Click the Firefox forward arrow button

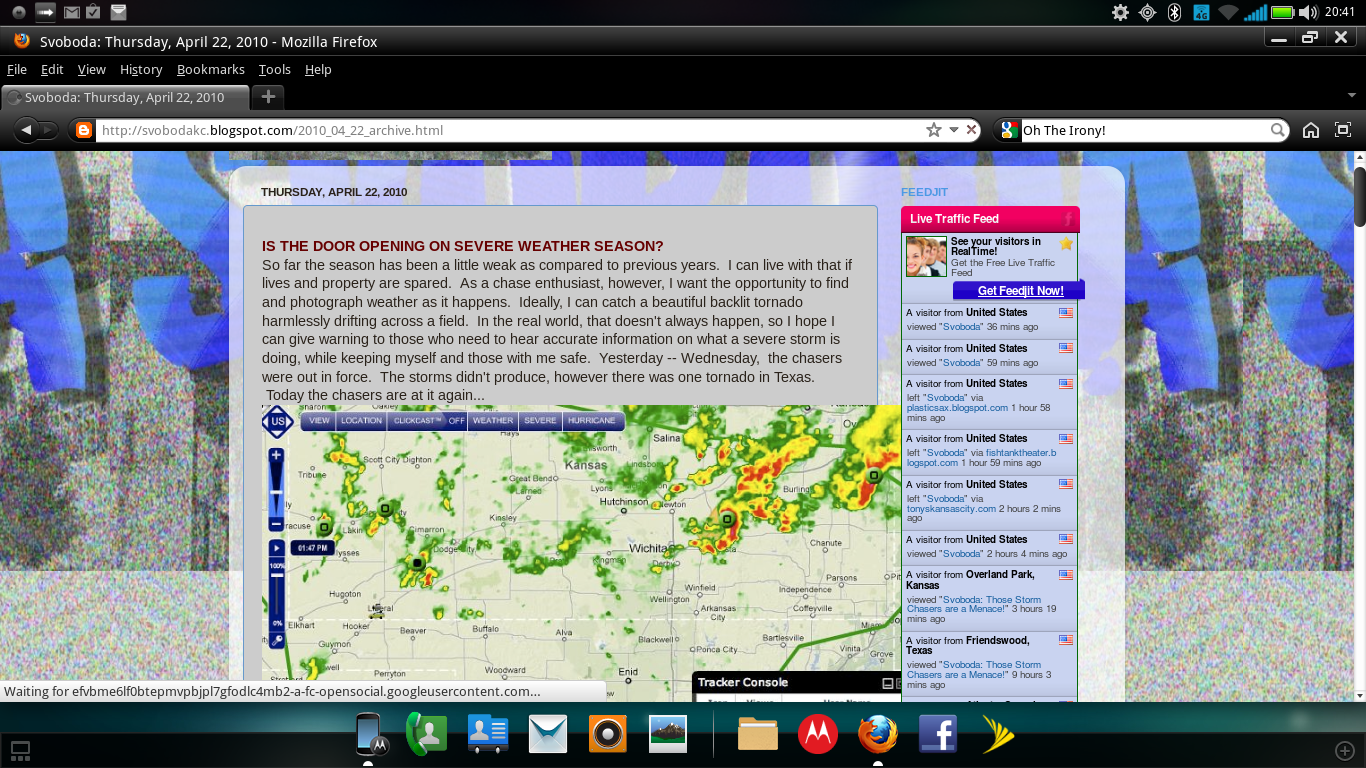pyautogui.click(x=49, y=130)
